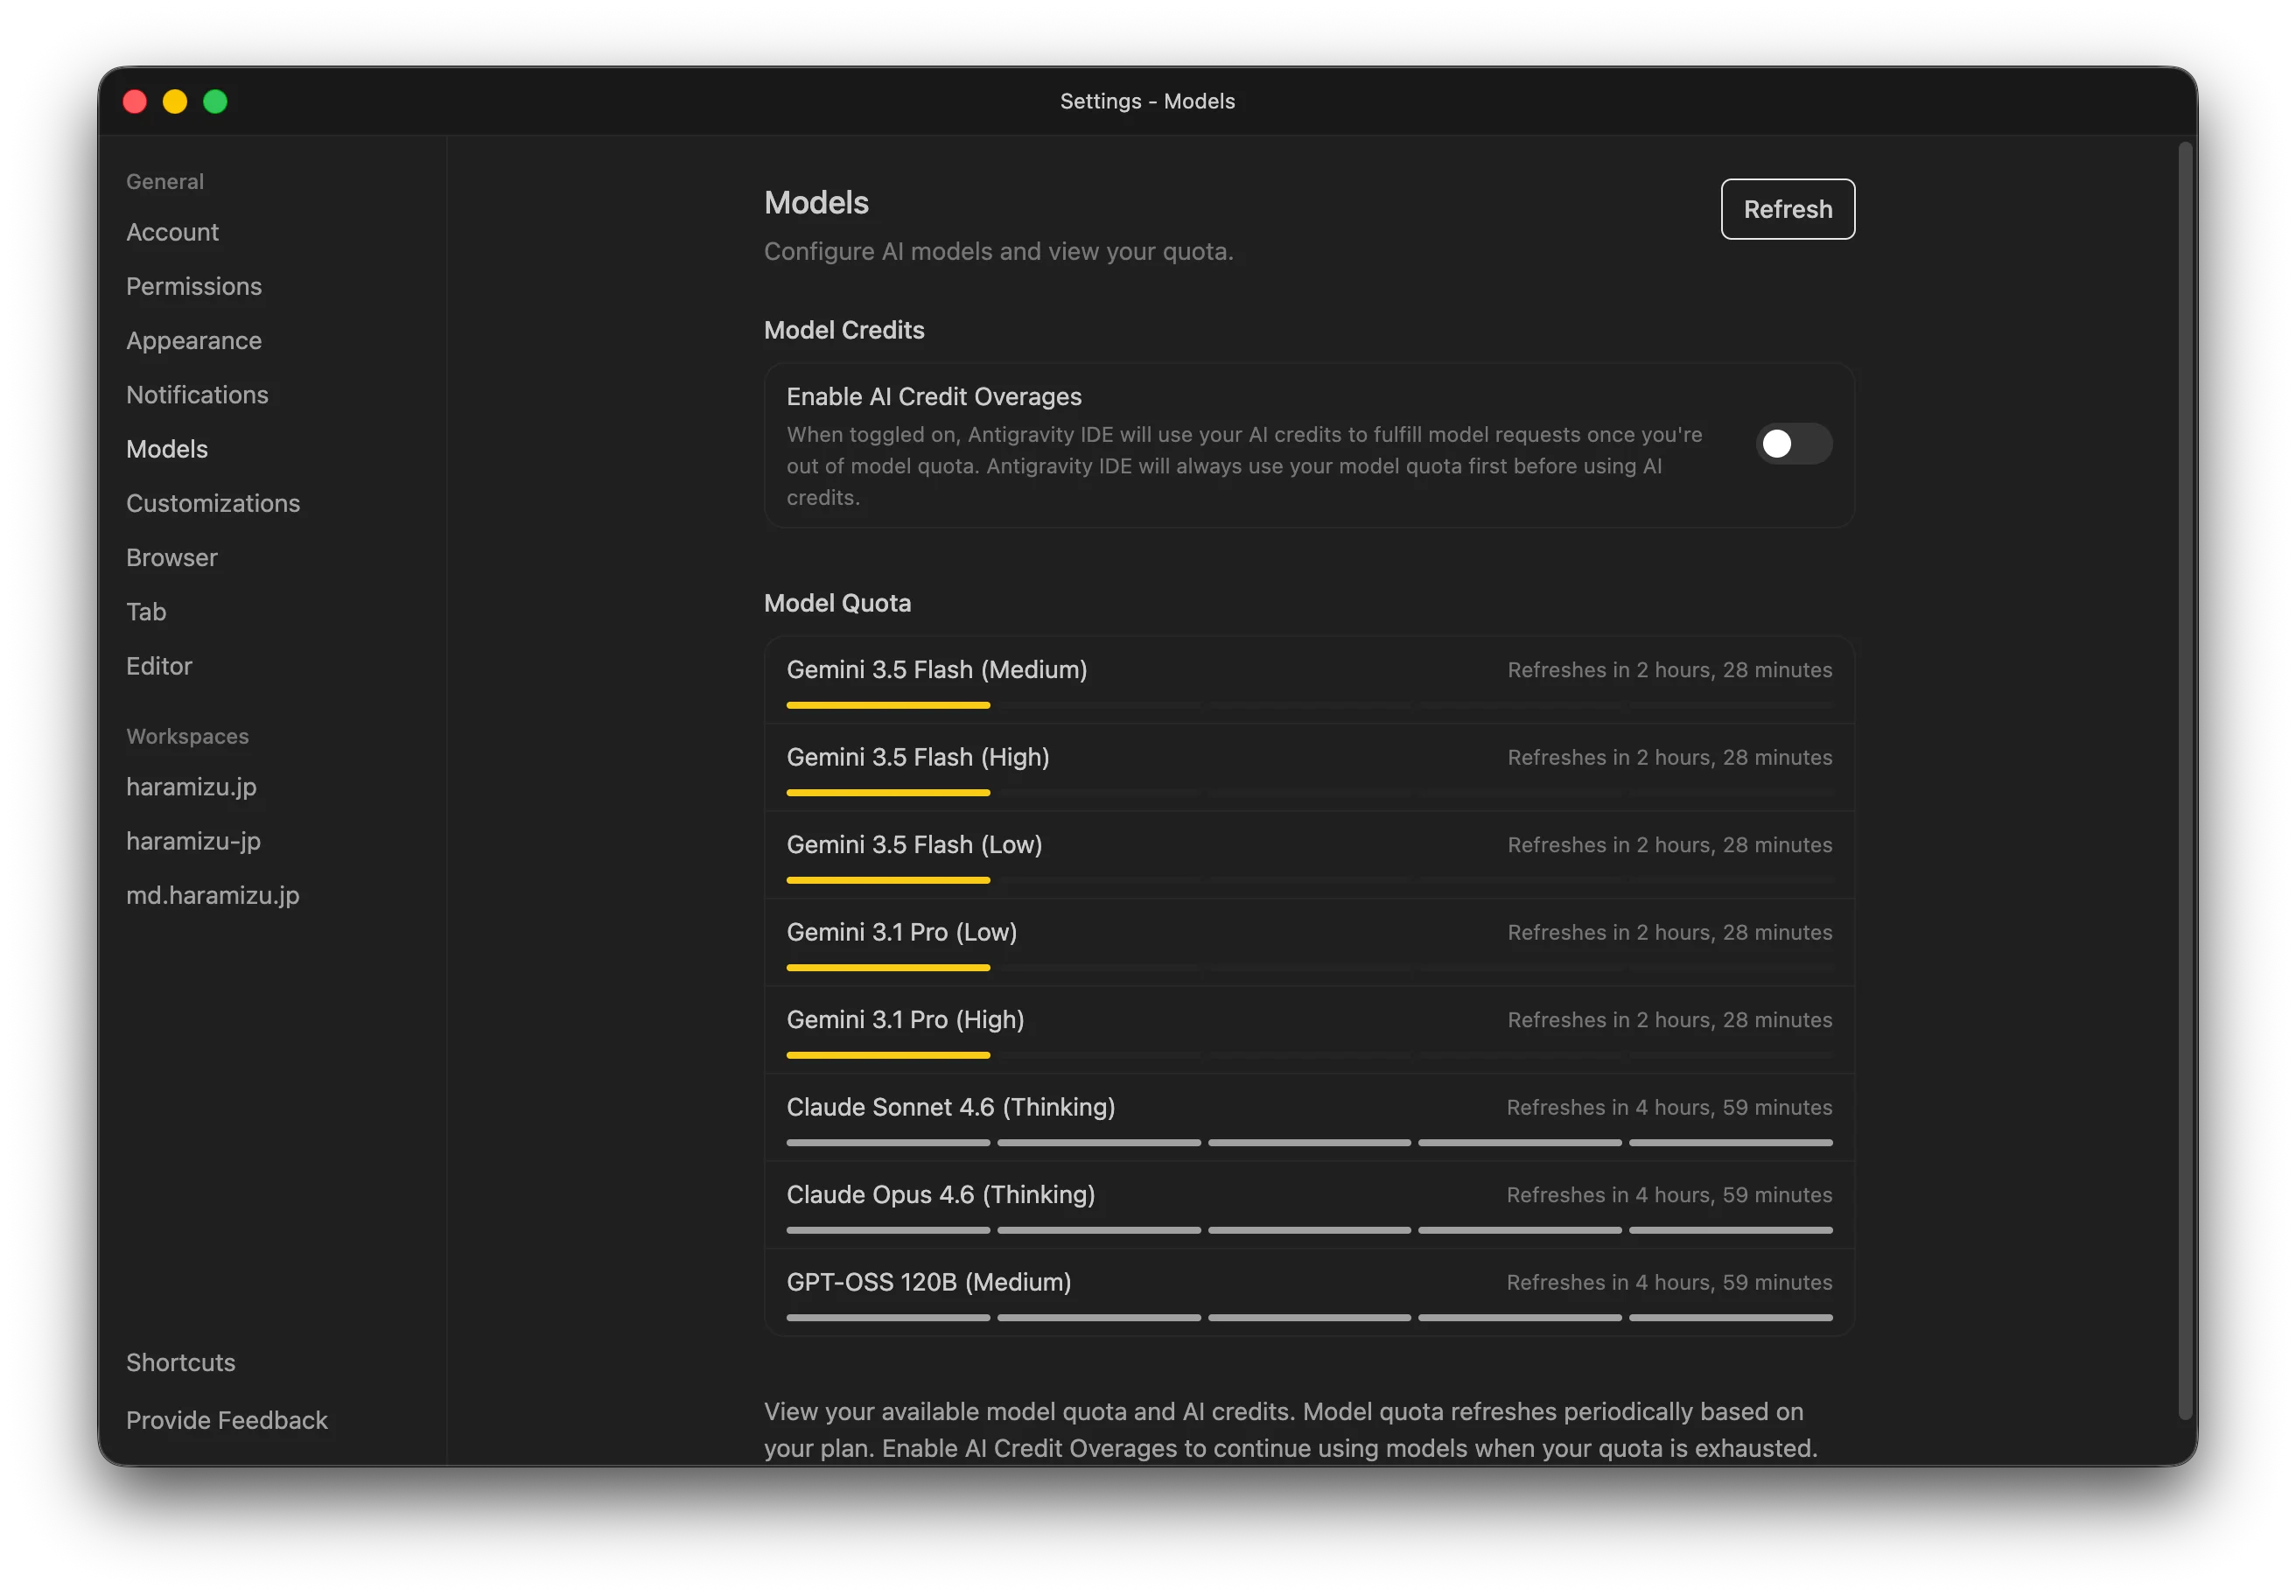Click the Claude Sonnet 4.6 (Thinking) label
This screenshot has width=2296, height=1596.
951,1107
